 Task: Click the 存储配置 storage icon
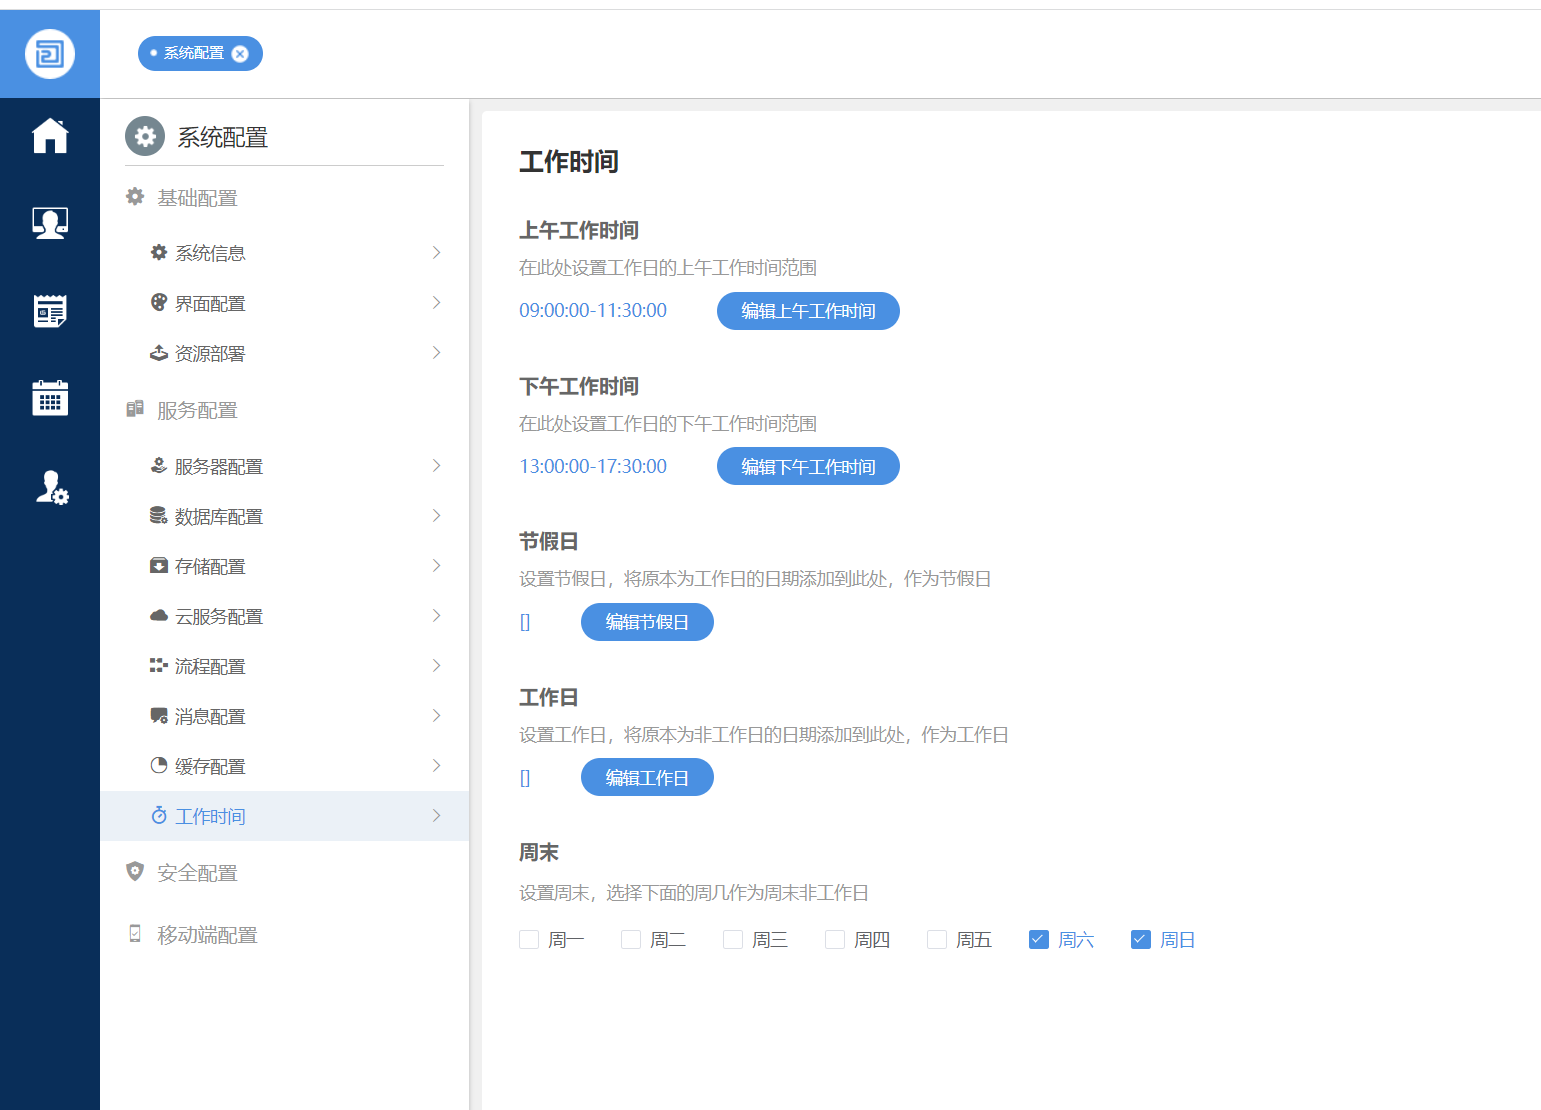(x=159, y=566)
